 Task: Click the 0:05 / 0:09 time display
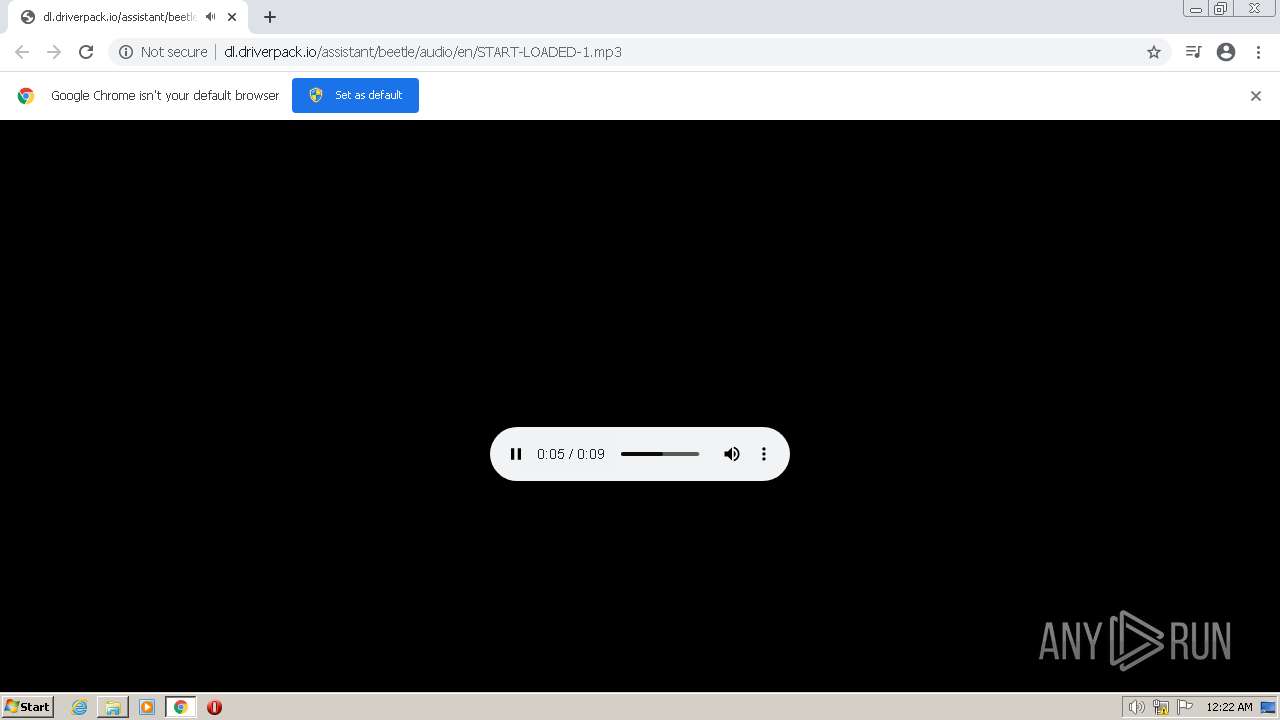coord(571,454)
